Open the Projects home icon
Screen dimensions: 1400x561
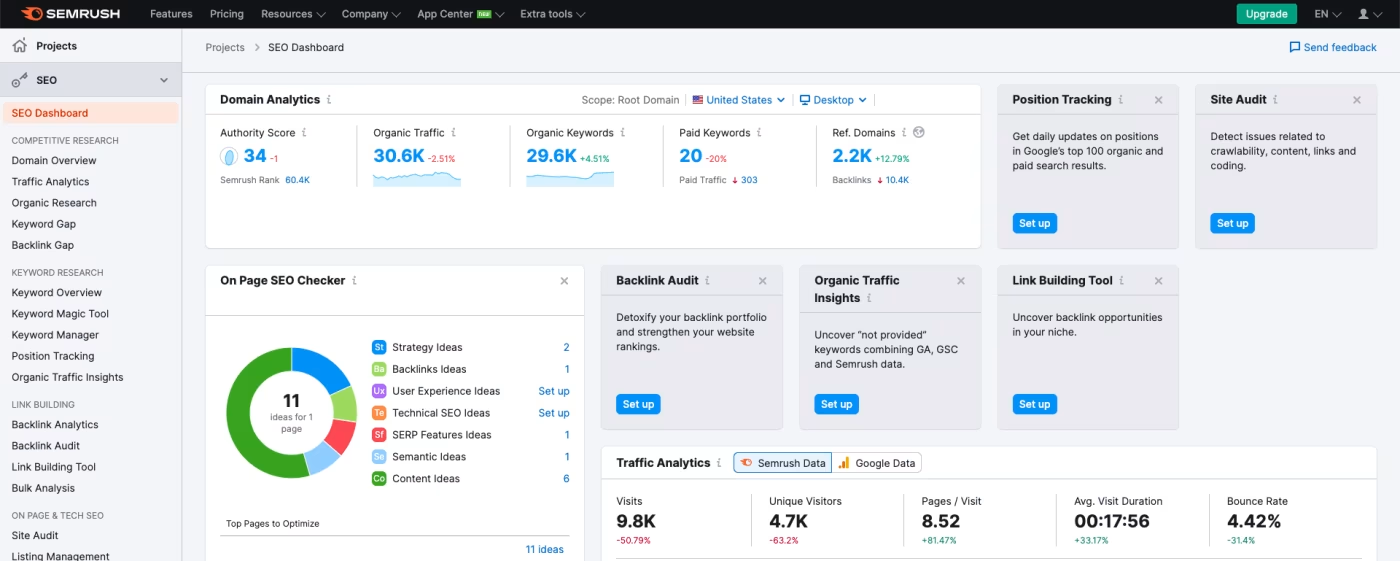click(19, 46)
